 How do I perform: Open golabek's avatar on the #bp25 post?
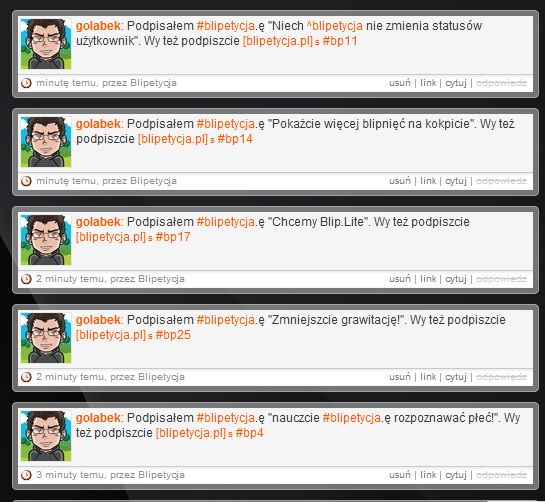pos(46,338)
